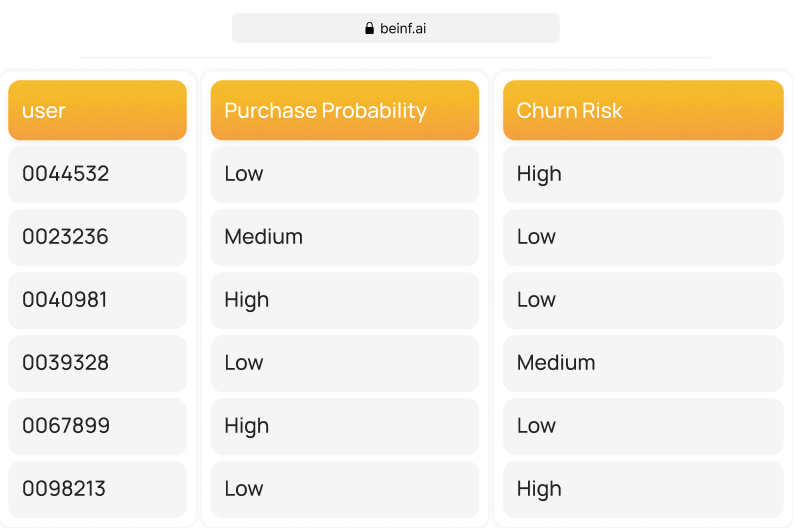
Task: Click High churn risk for user 0098213
Action: (643, 489)
